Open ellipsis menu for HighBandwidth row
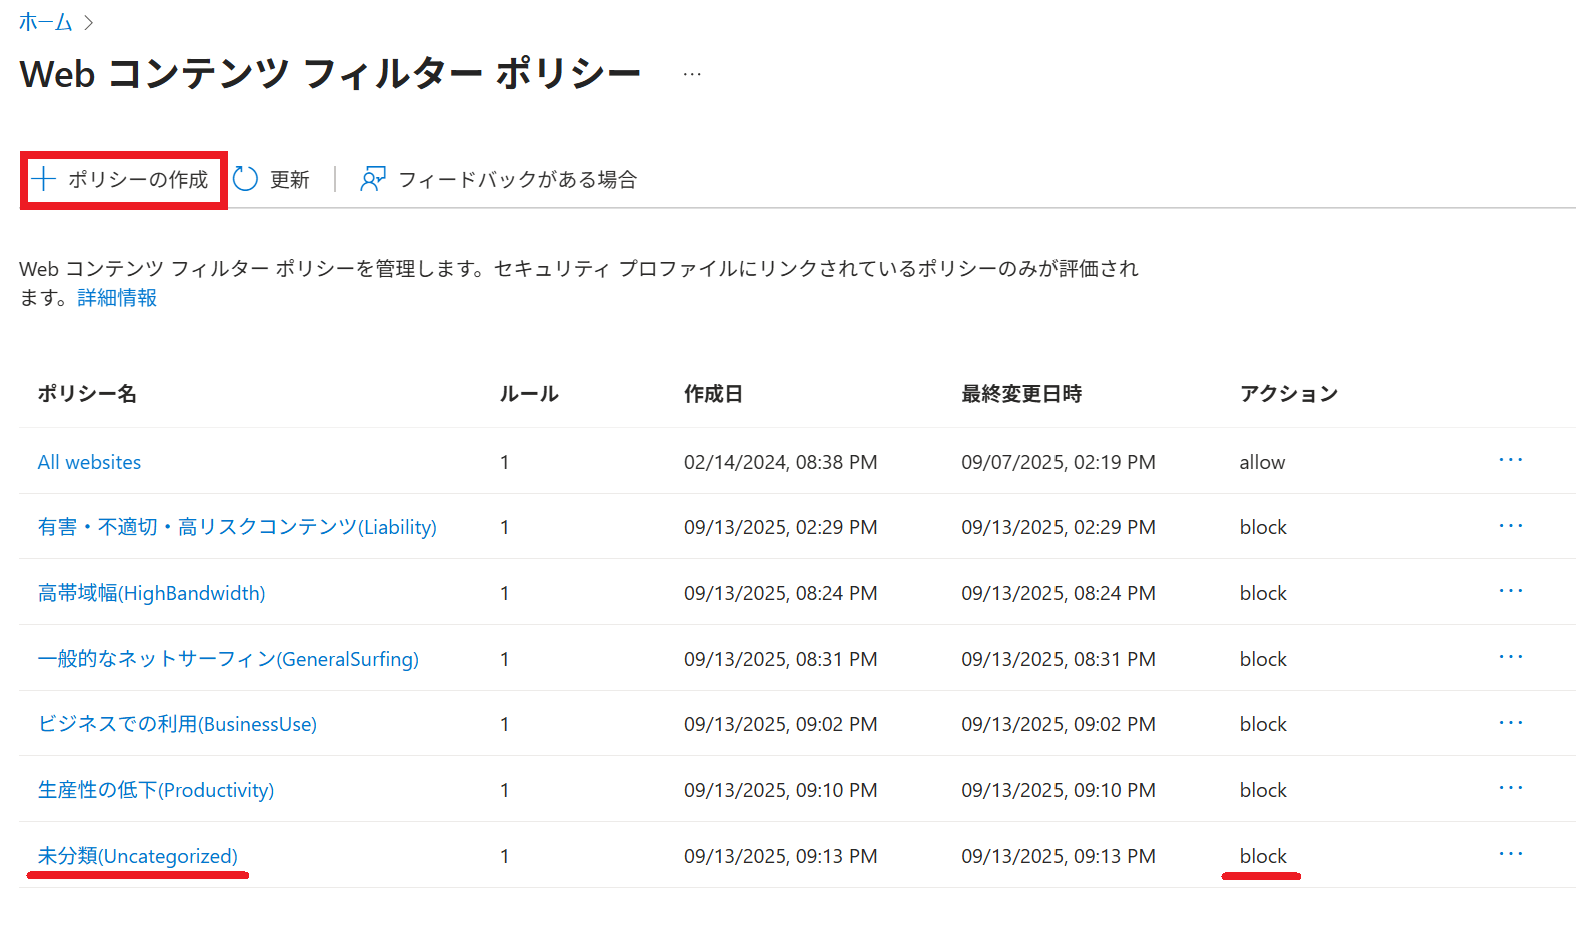This screenshot has height=946, width=1576. click(1510, 591)
